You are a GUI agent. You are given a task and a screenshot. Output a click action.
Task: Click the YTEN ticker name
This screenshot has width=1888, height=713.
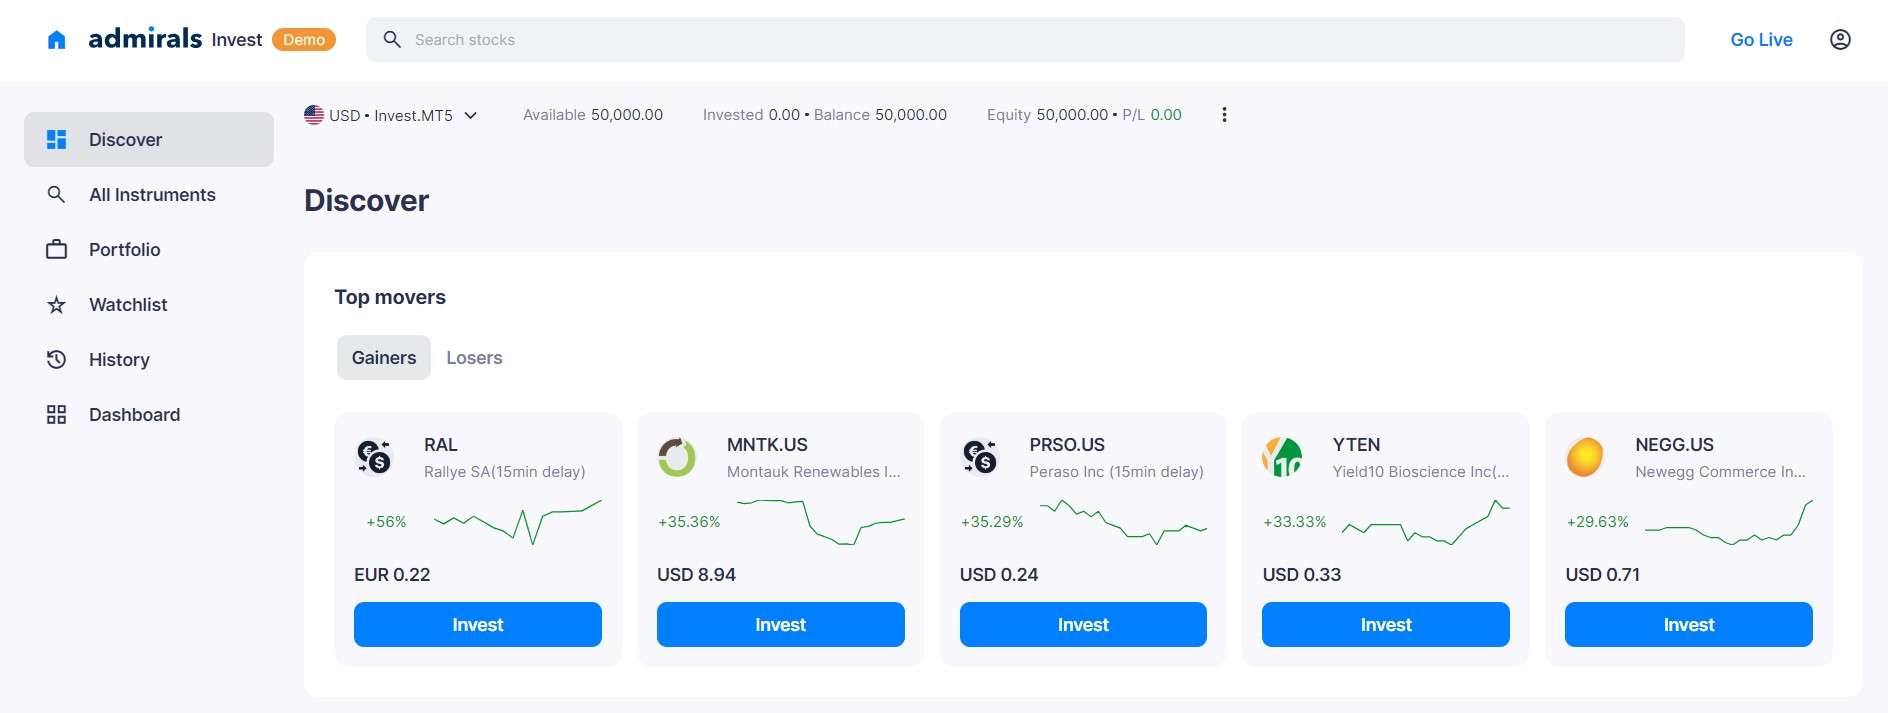pyautogui.click(x=1356, y=445)
